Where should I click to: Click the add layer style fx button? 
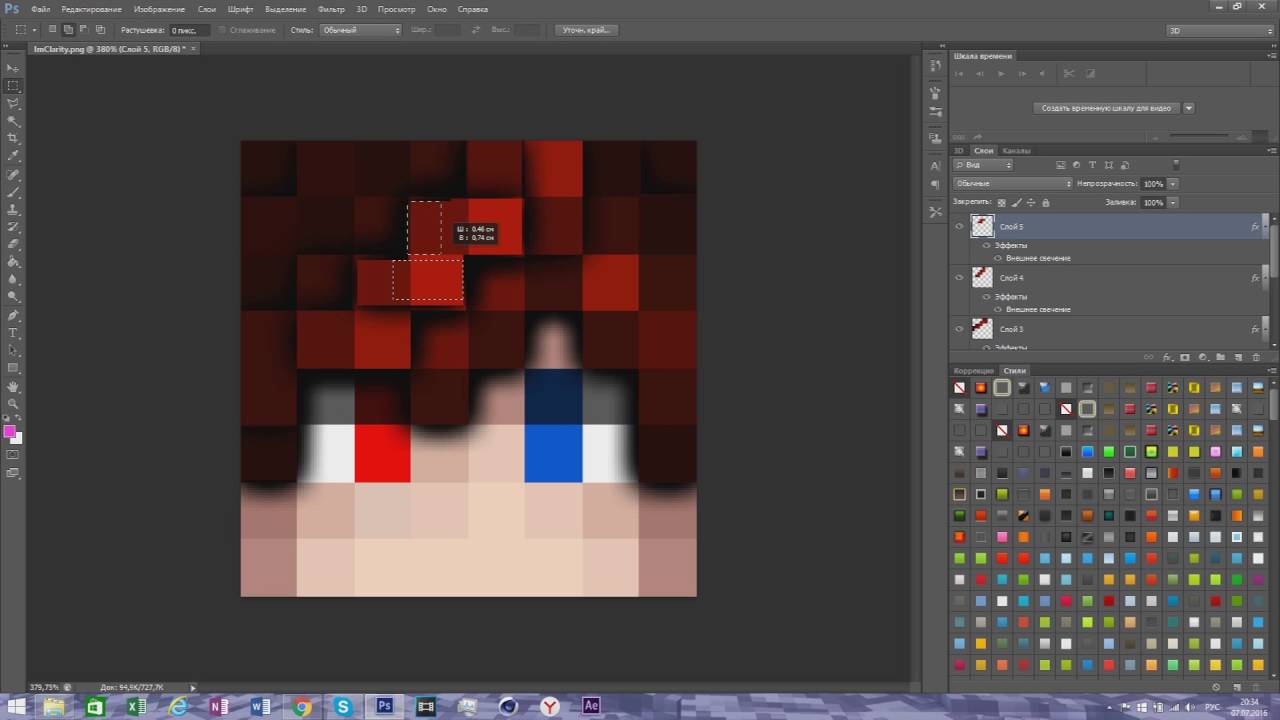(x=1167, y=357)
